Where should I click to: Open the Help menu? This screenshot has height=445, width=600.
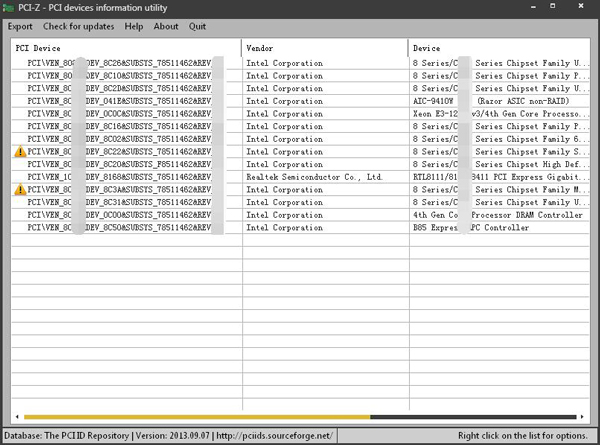pyautogui.click(x=134, y=26)
